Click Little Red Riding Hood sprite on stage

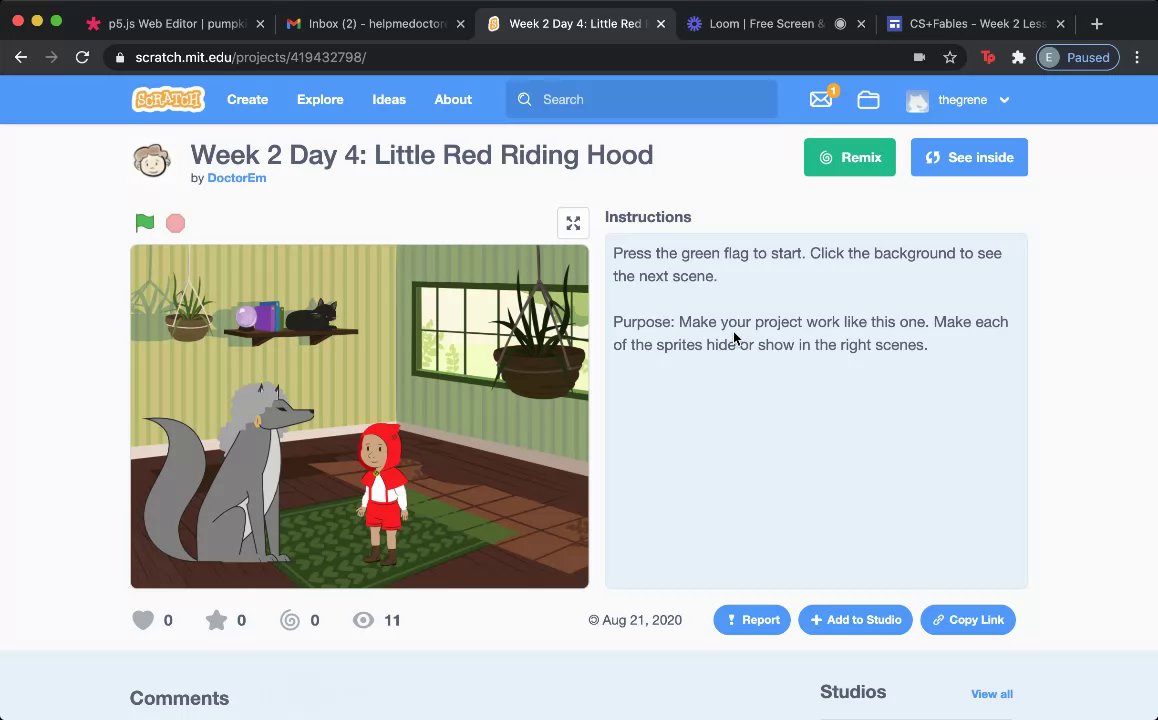[x=383, y=493]
